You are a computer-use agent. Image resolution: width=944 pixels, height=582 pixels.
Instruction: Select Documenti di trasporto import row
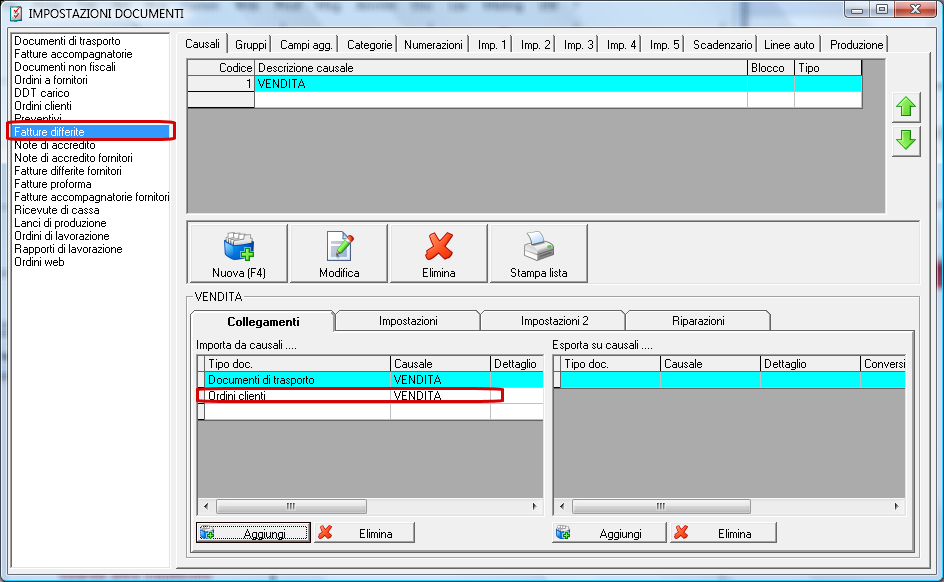[370, 380]
